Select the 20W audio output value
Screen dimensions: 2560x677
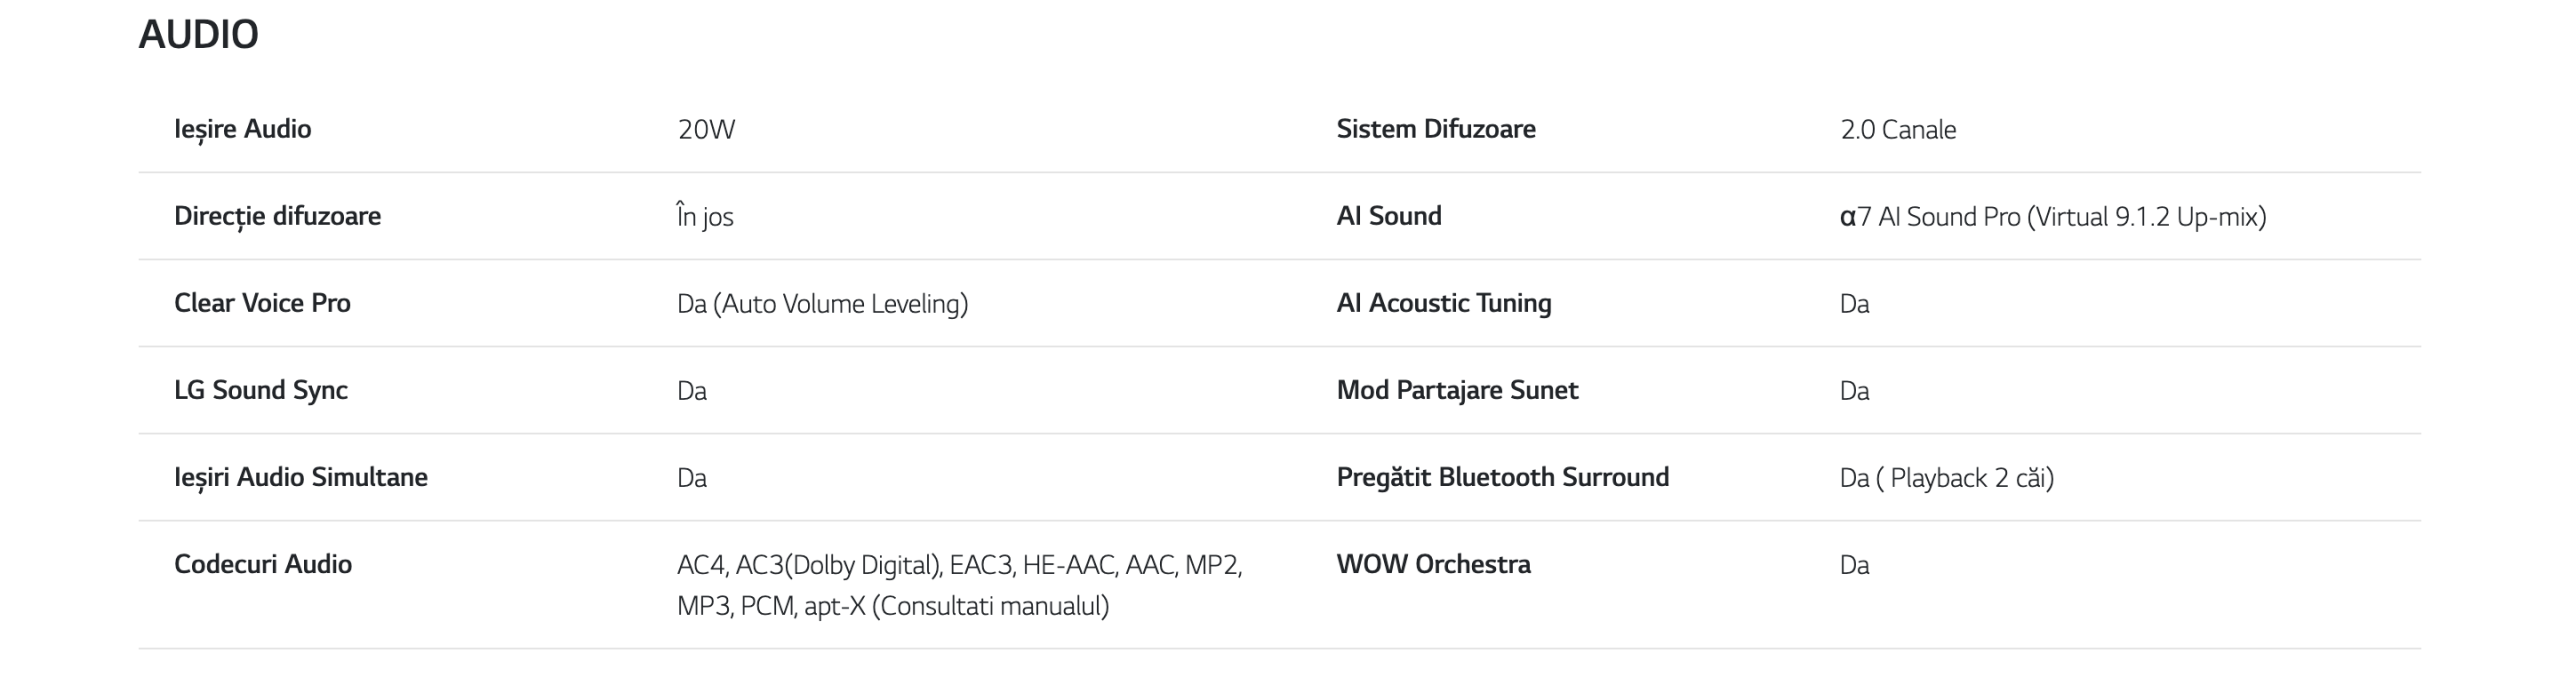point(706,130)
